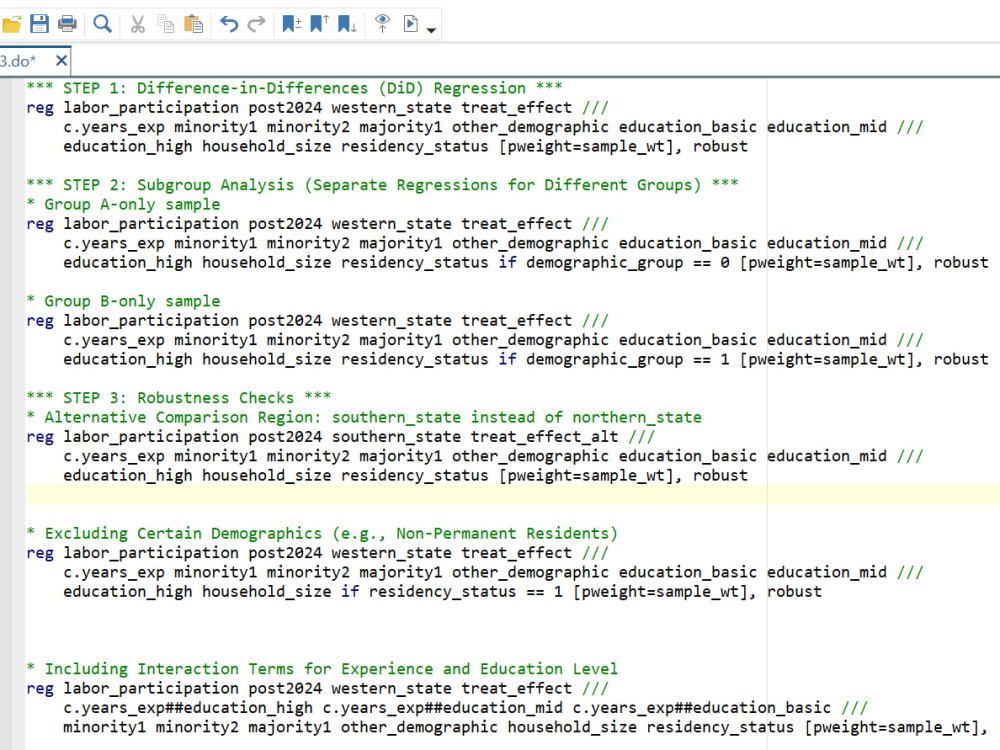Screen dimensions: 1000x750
Task: Save the do-file with the floppy icon
Action: [x=40, y=24]
